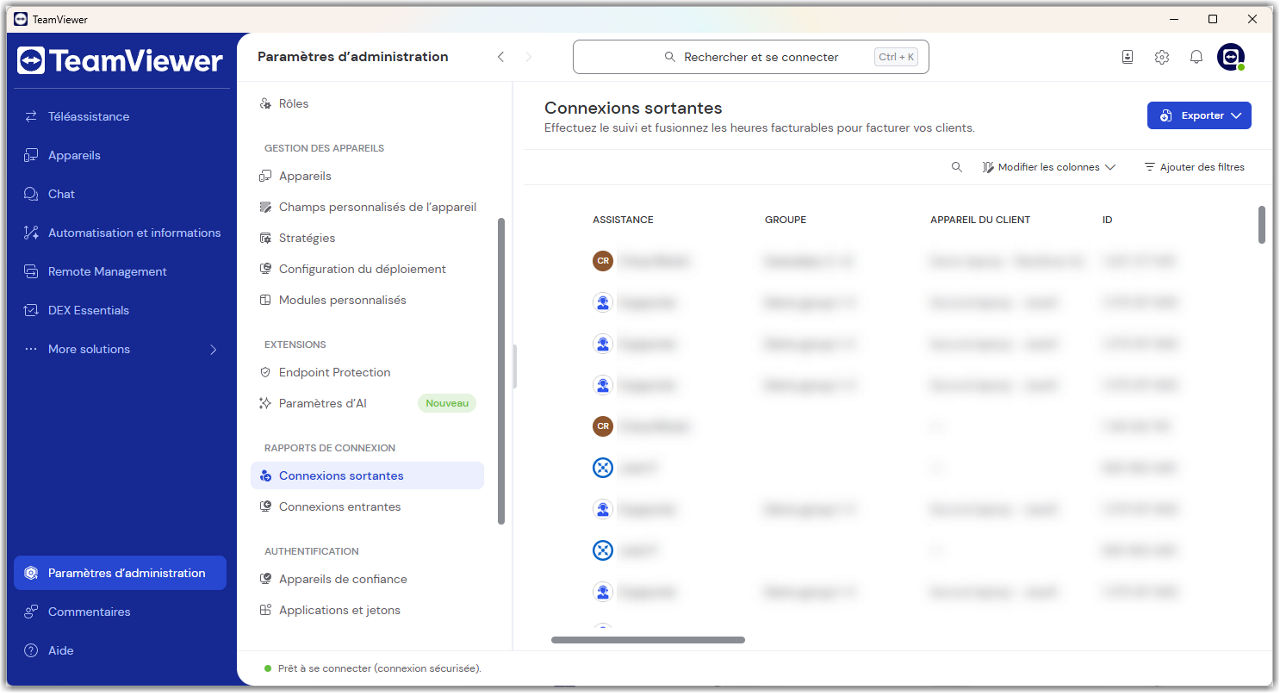The height and width of the screenshot is (694, 1280).
Task: Click APPAREIL DU CLIENT column header
Action: (x=980, y=220)
